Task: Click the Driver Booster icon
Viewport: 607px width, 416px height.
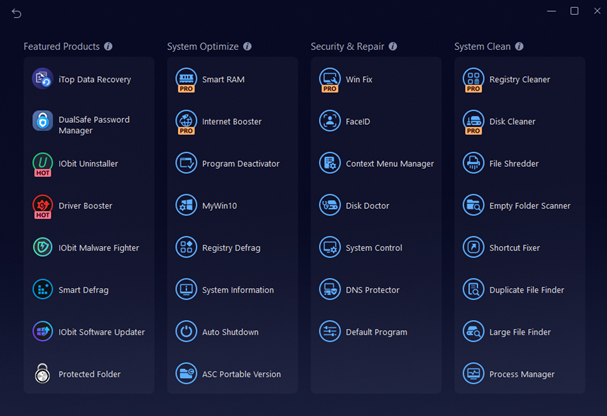Action: tap(42, 206)
